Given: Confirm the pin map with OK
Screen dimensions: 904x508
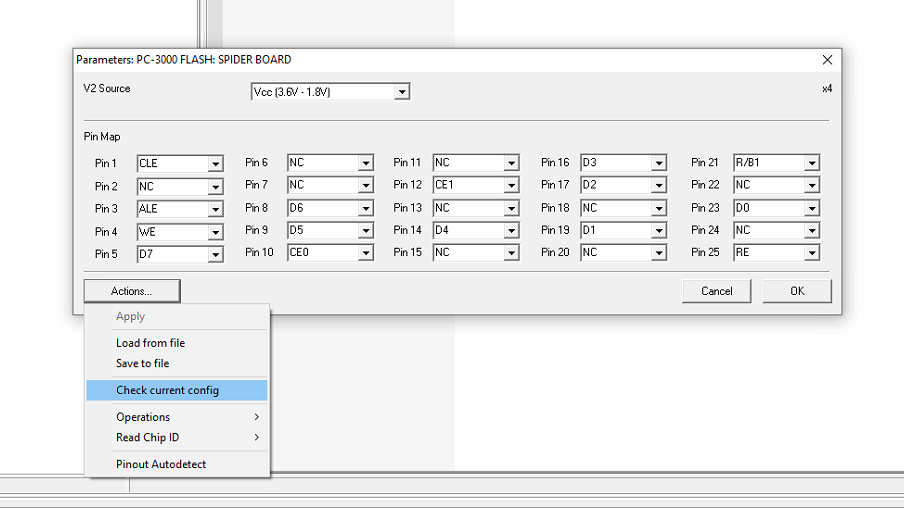Looking at the screenshot, I should point(796,291).
